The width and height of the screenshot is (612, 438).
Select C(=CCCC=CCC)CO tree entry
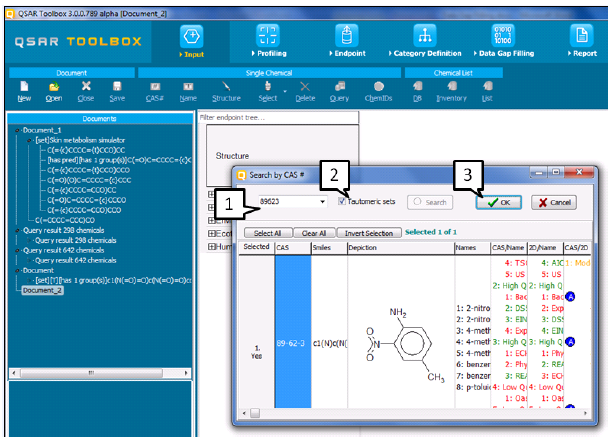pos(65,220)
